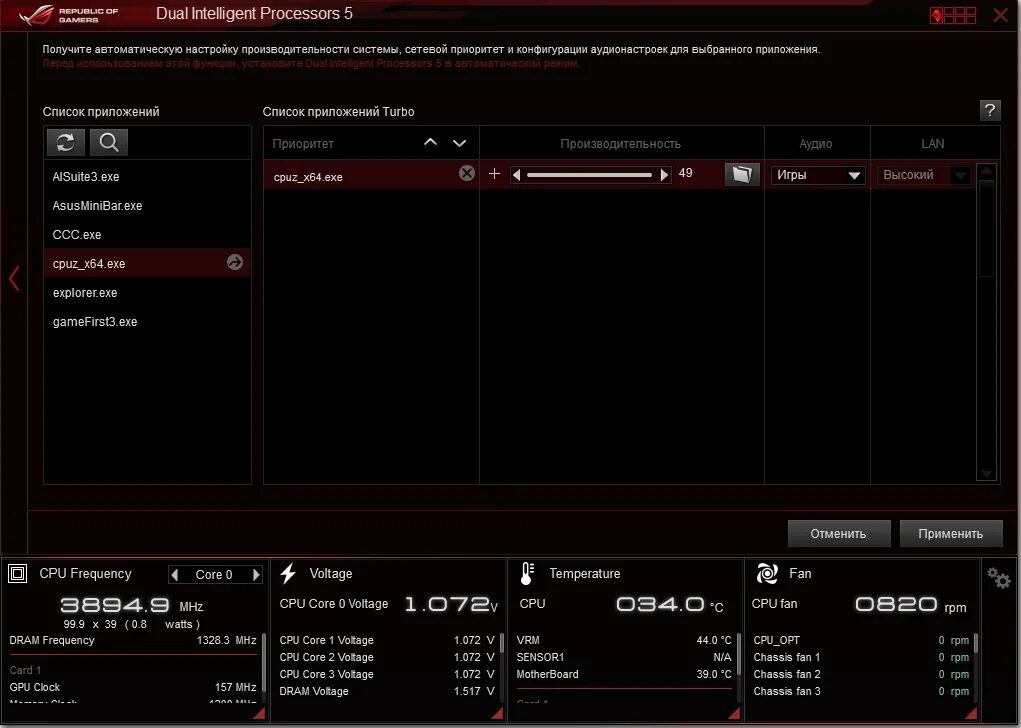
Task: Move priority up with the up chevron
Action: click(430, 142)
